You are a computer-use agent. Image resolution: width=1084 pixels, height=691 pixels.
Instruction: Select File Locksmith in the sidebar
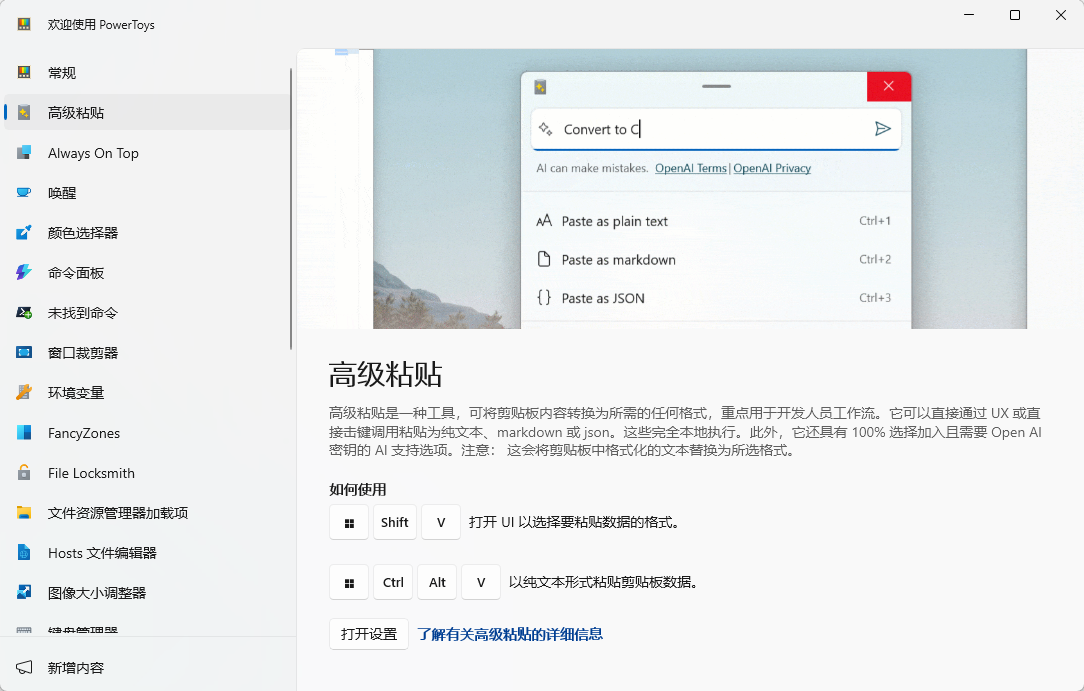(x=147, y=473)
